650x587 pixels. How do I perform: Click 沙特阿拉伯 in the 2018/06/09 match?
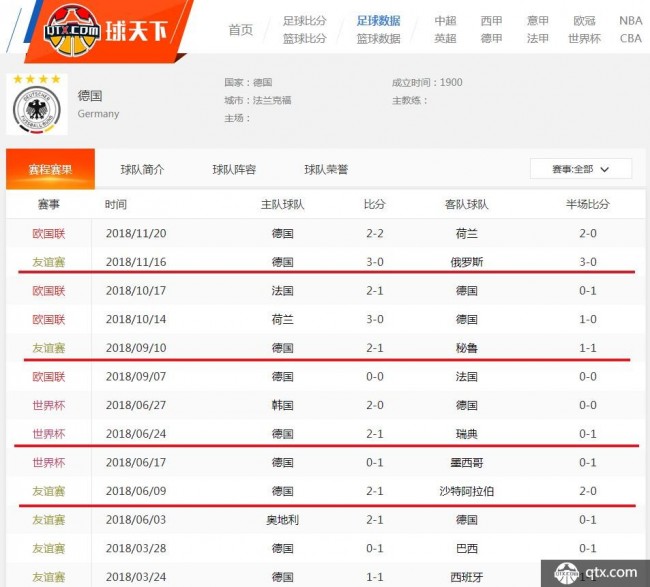[x=467, y=491]
